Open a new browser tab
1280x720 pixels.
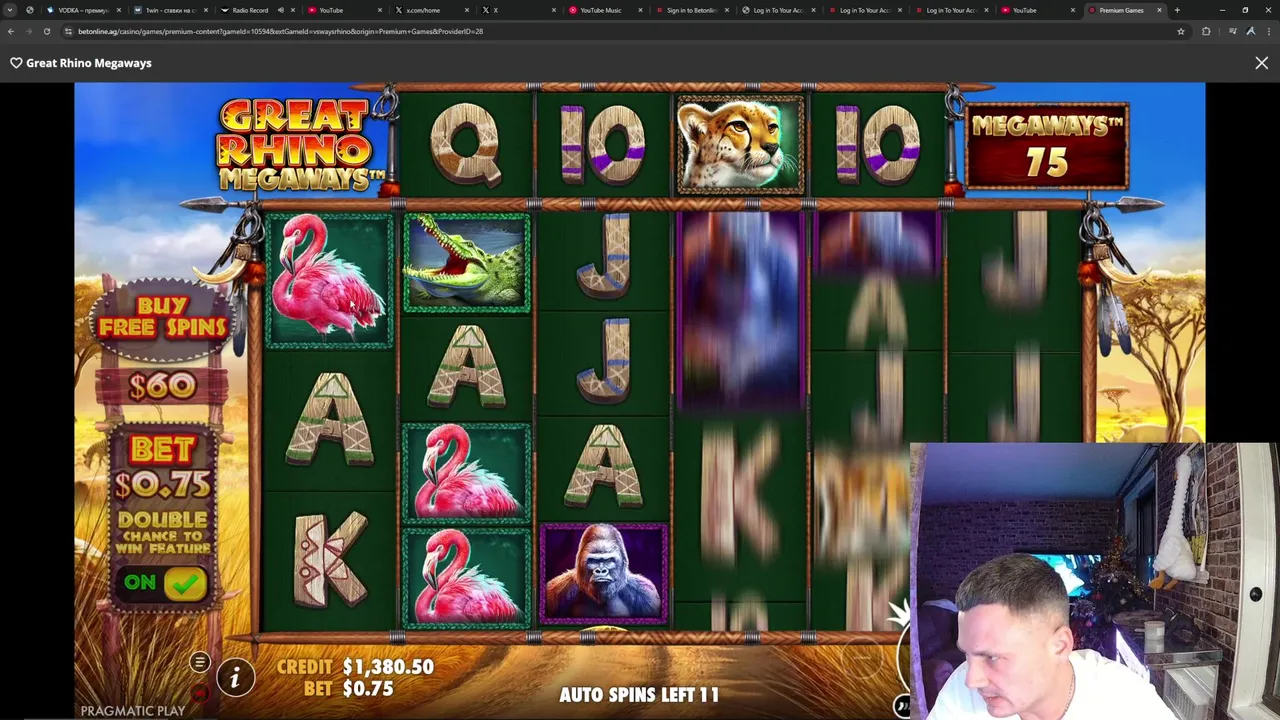tap(1177, 10)
